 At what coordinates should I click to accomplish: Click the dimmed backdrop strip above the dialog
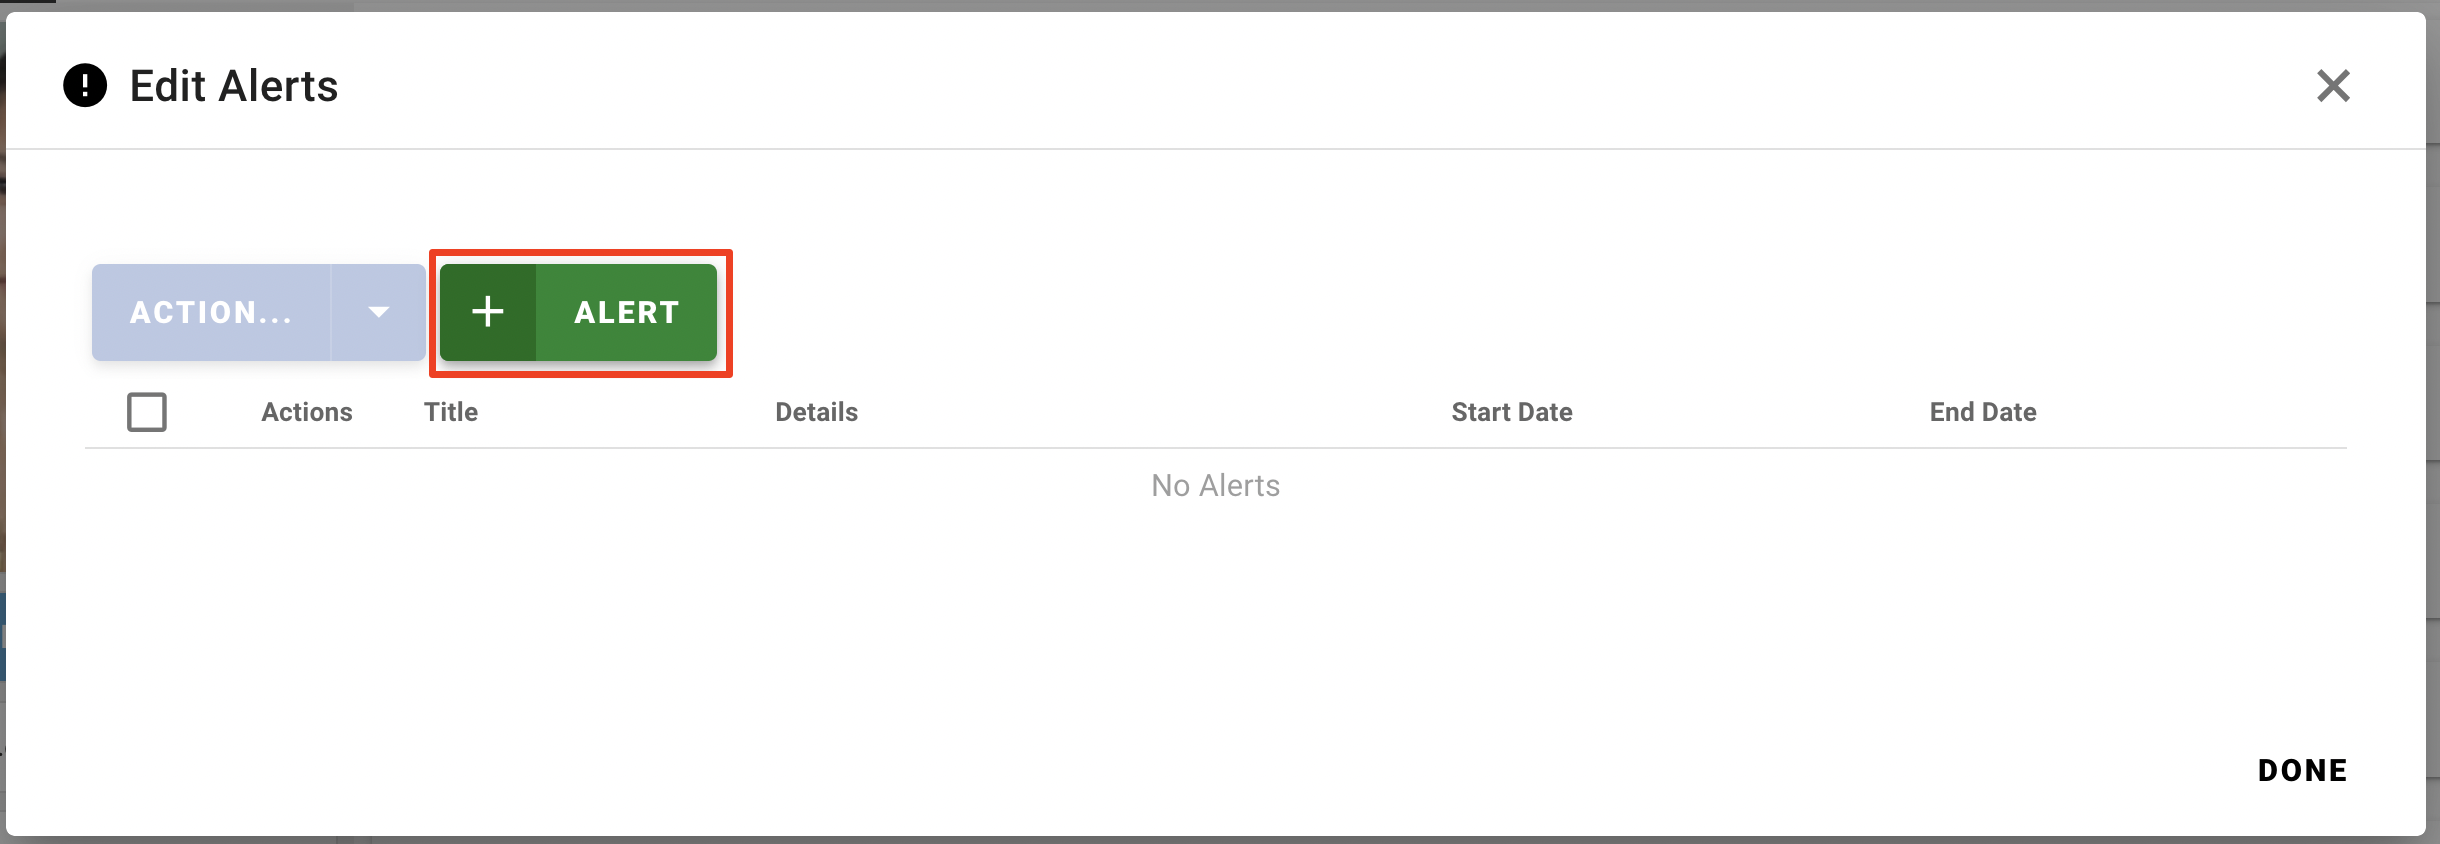[x=1200, y=5]
